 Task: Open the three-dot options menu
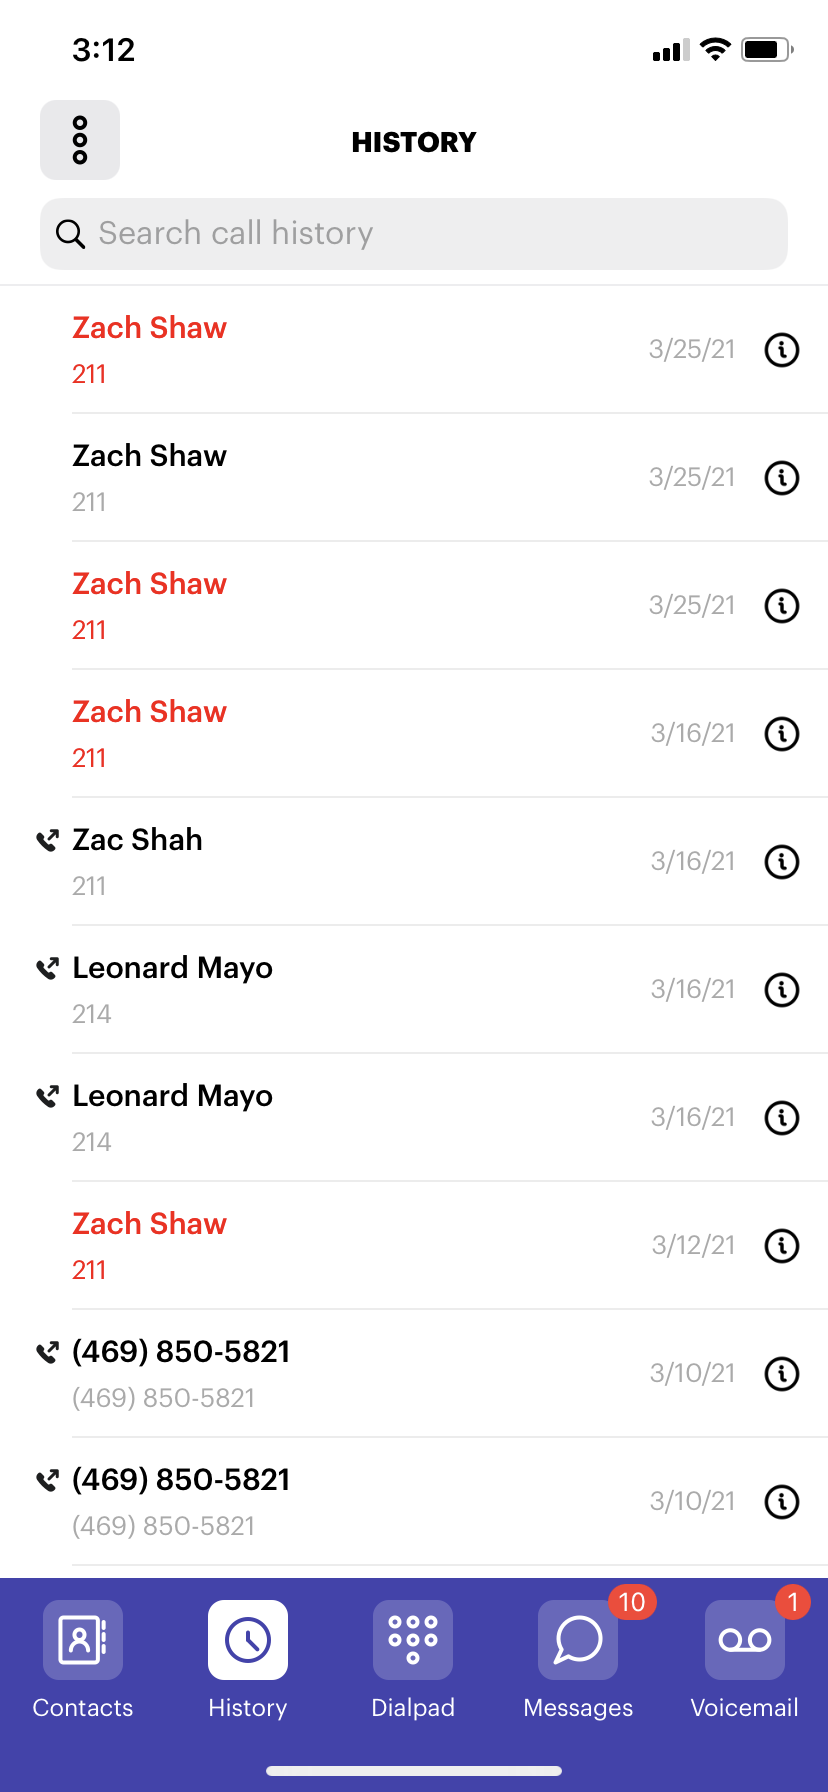(80, 140)
